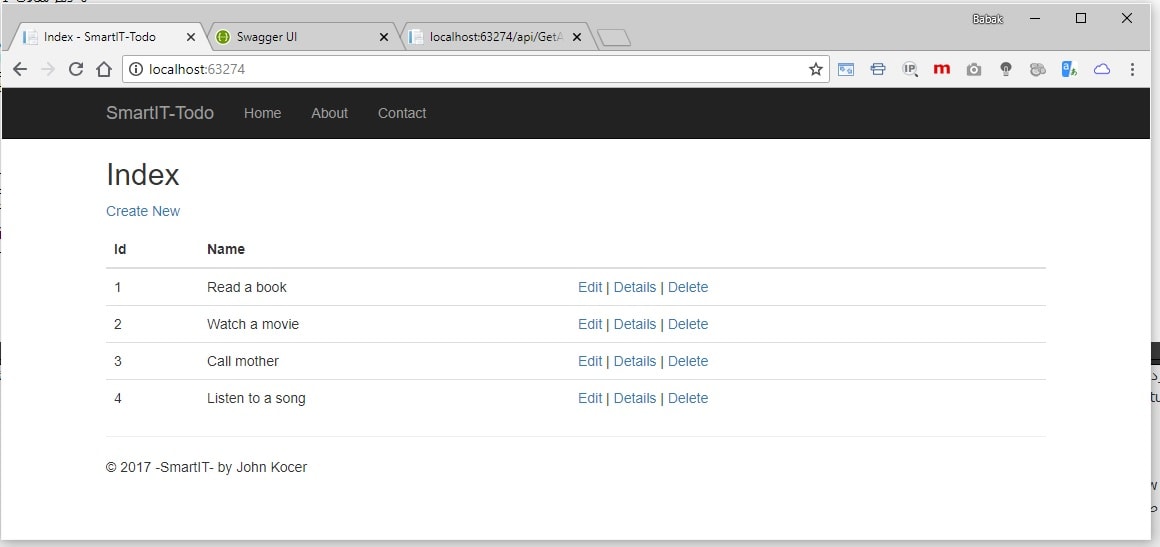Click the lightbulb extension icon
The image size is (1160, 547).
pyautogui.click(x=1006, y=69)
